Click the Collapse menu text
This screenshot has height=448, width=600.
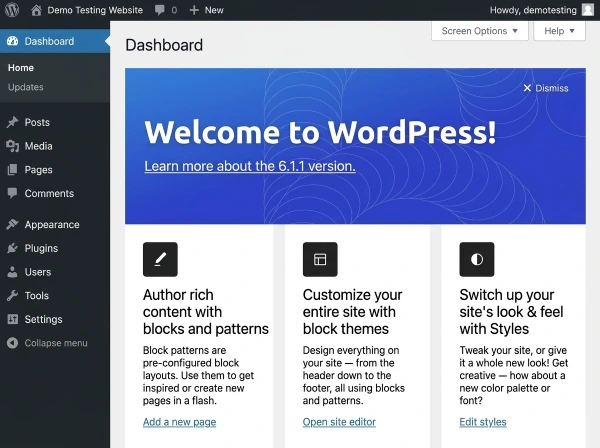[x=56, y=343]
